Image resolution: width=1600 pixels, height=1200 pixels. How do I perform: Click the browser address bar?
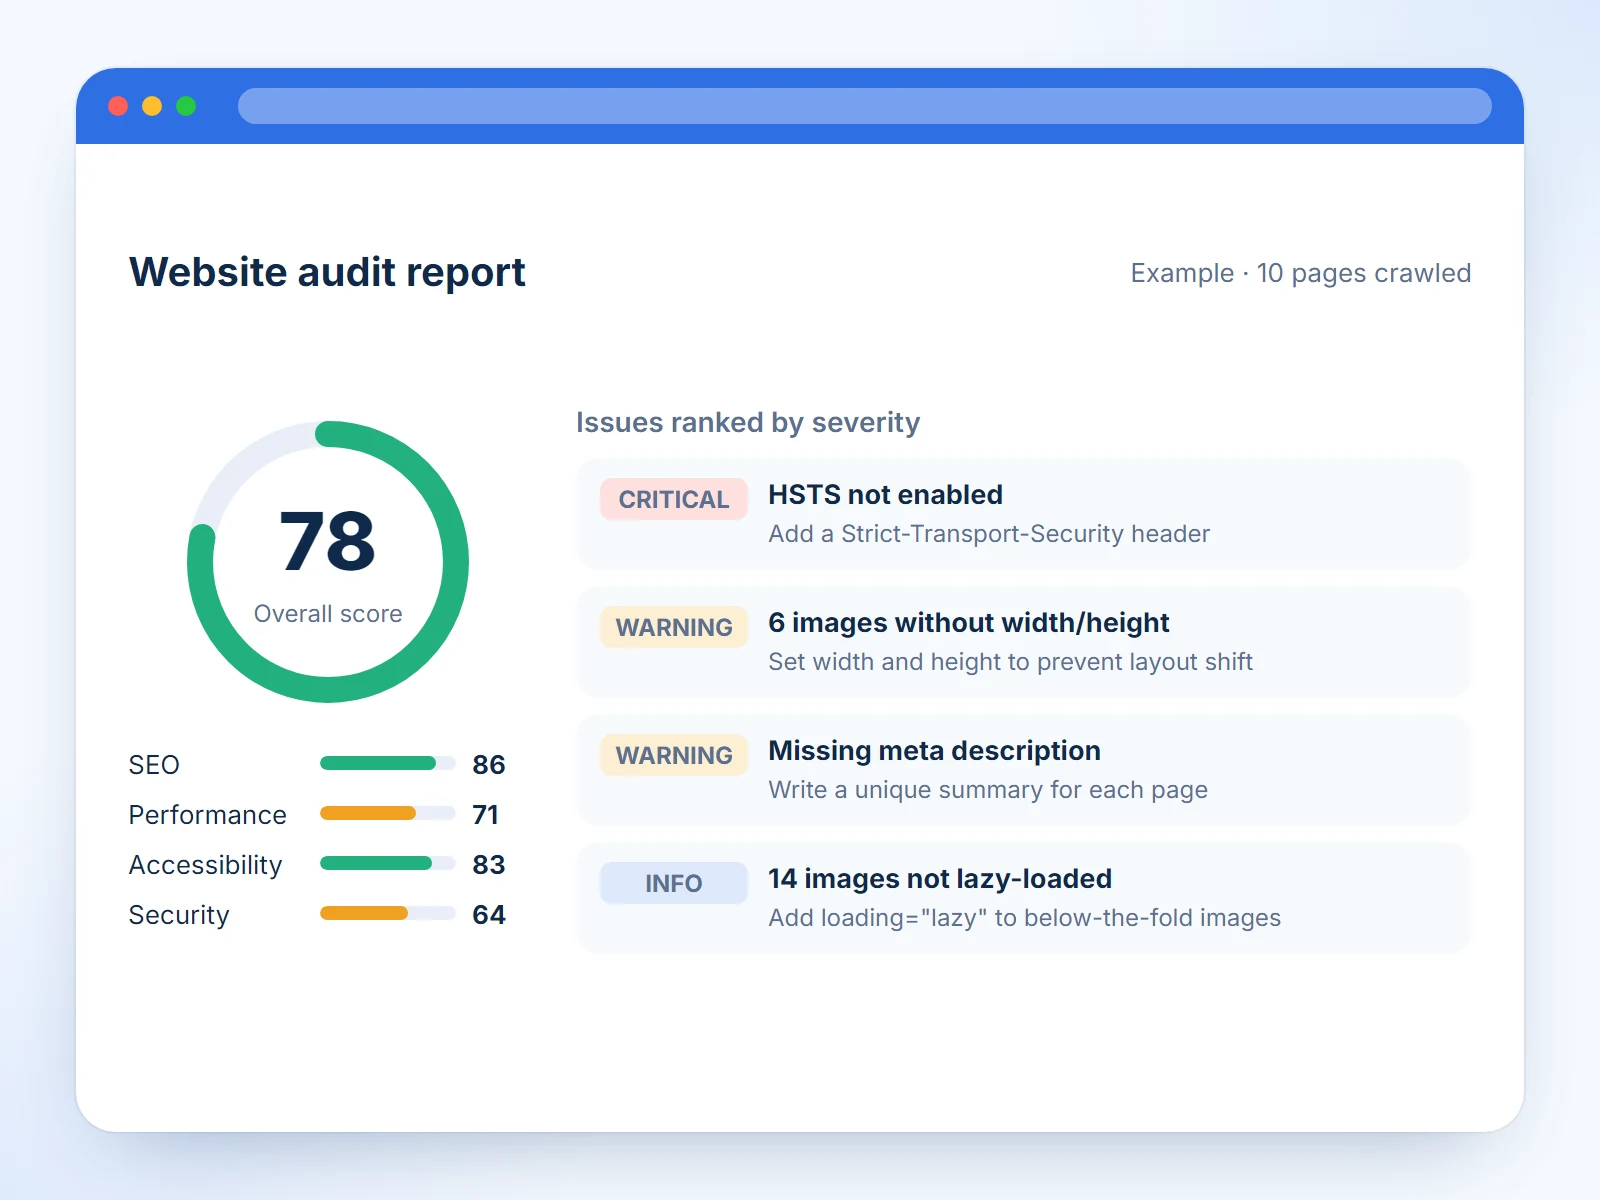click(865, 106)
